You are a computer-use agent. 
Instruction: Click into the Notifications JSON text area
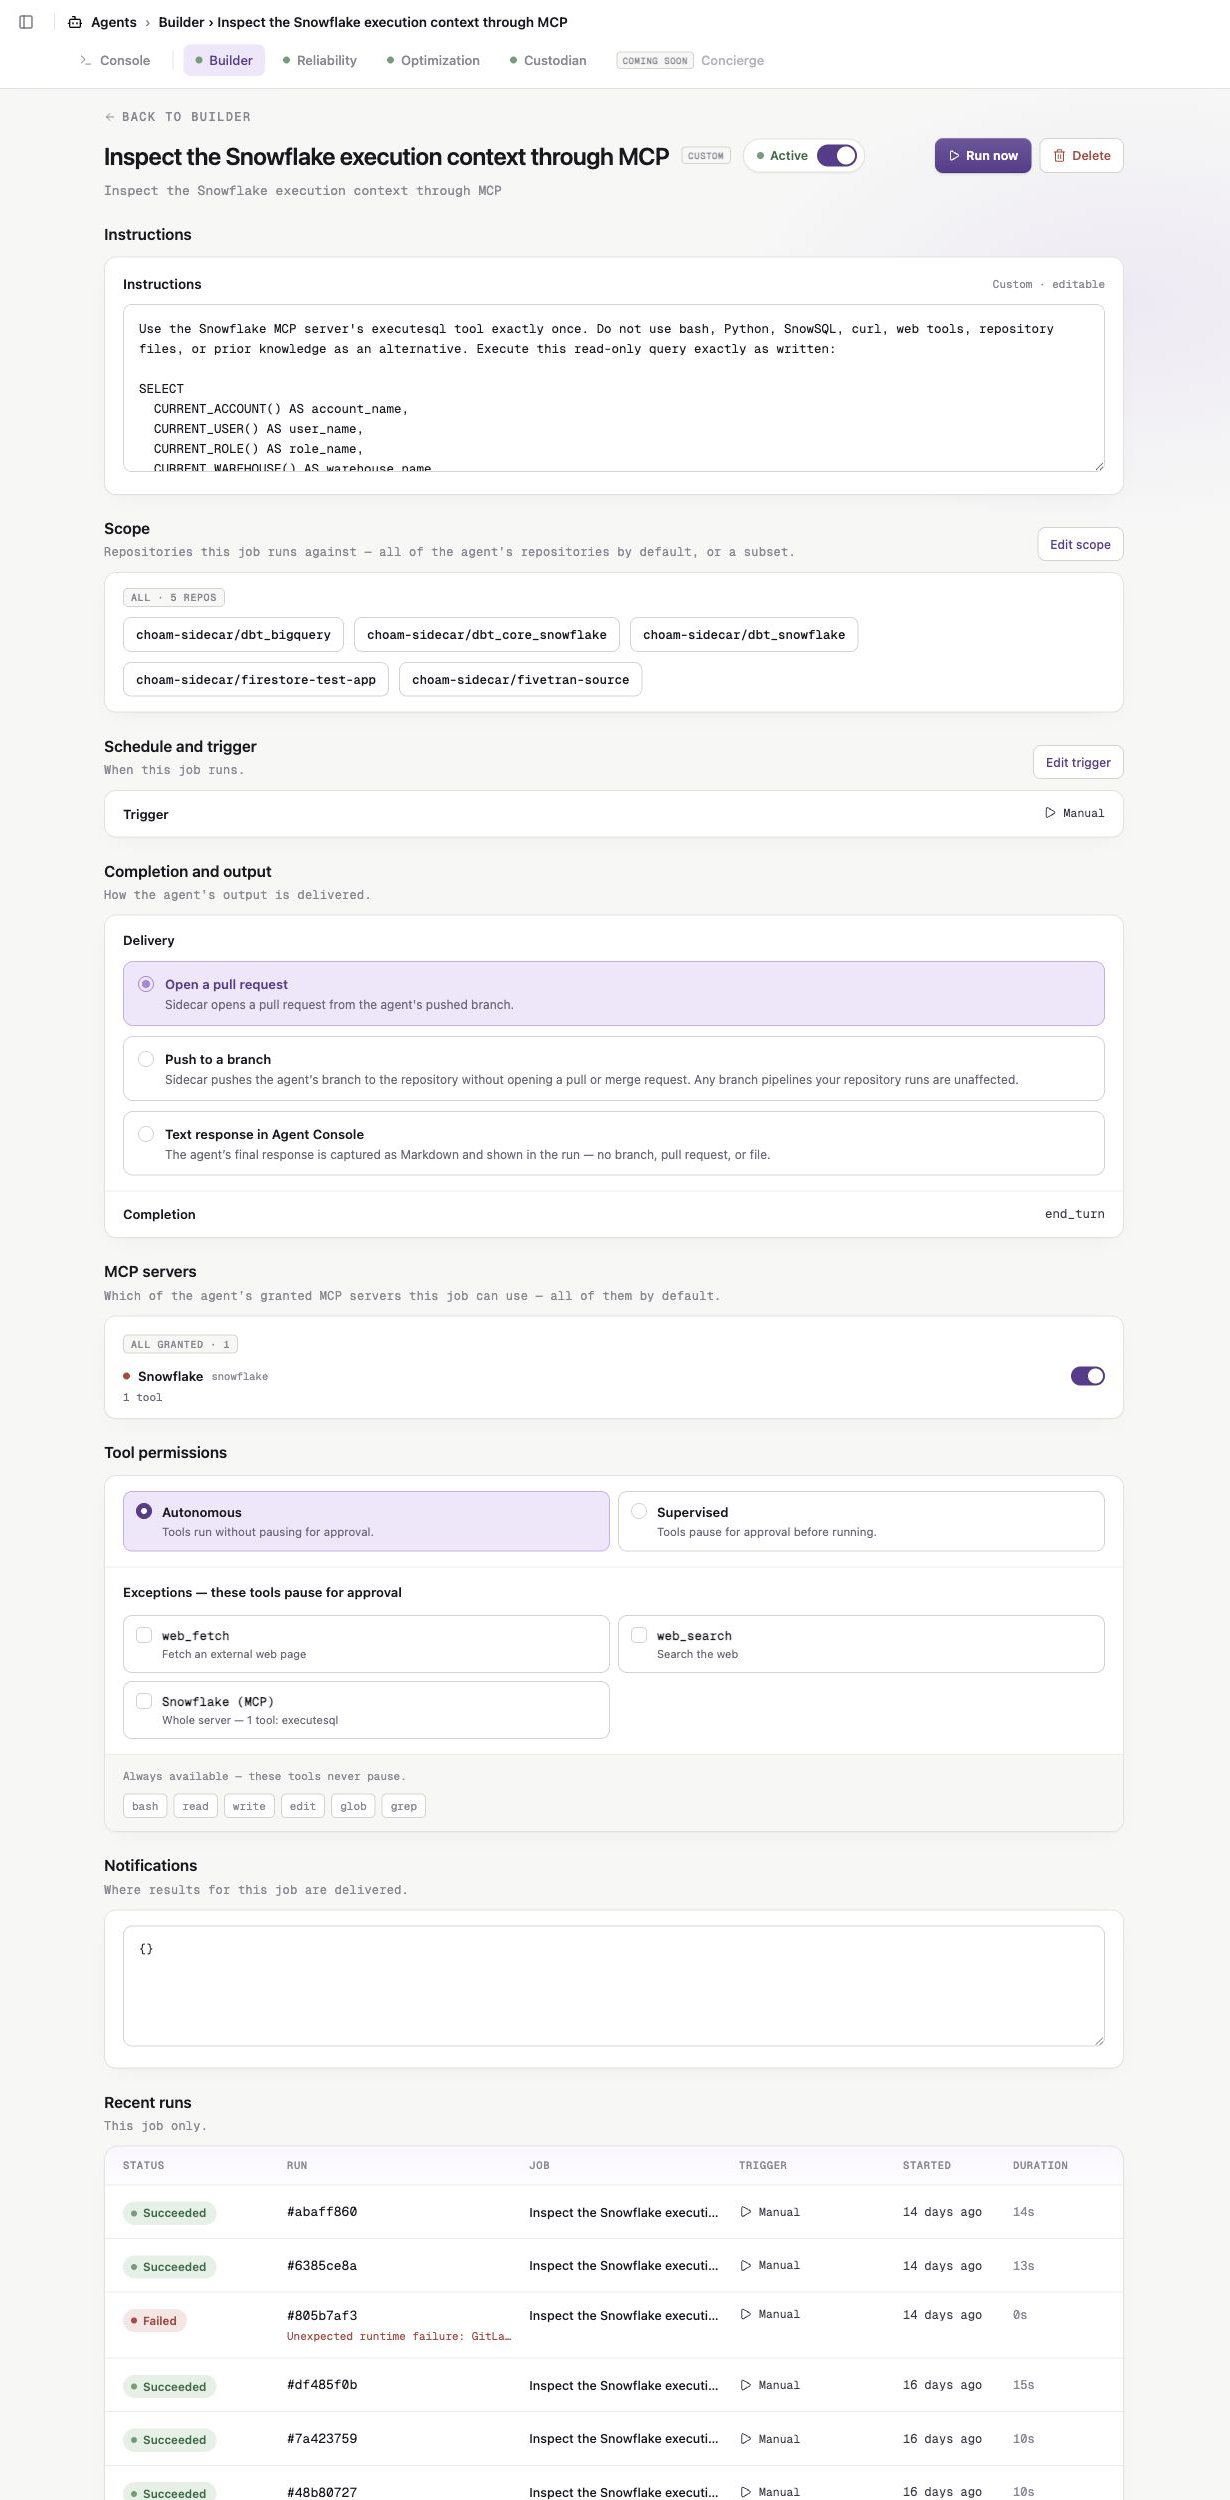pyautogui.click(x=614, y=1985)
